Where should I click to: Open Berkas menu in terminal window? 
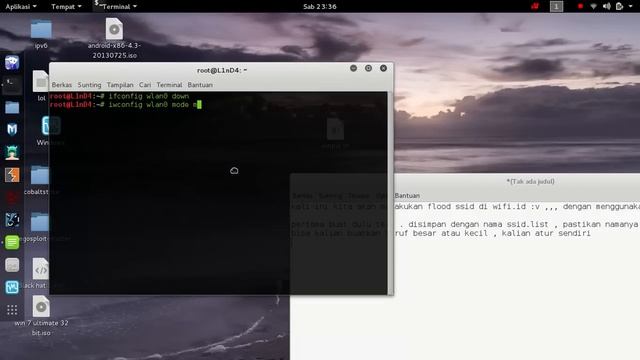[x=62, y=85]
